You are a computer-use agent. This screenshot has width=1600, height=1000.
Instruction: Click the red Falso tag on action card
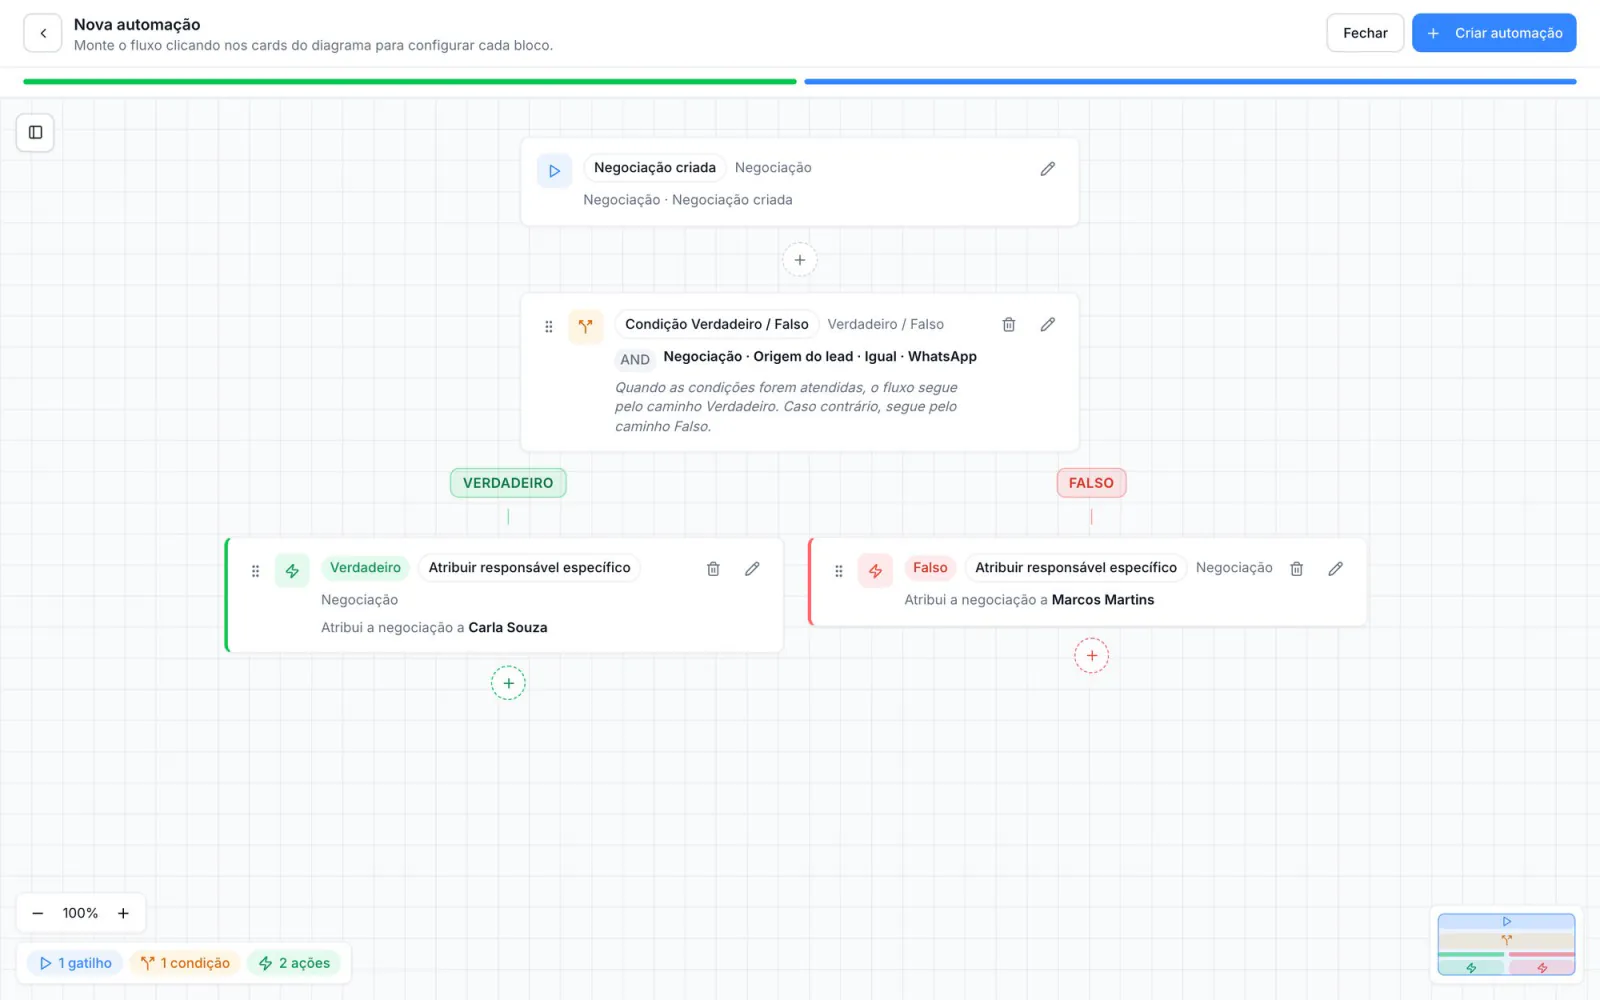click(930, 568)
